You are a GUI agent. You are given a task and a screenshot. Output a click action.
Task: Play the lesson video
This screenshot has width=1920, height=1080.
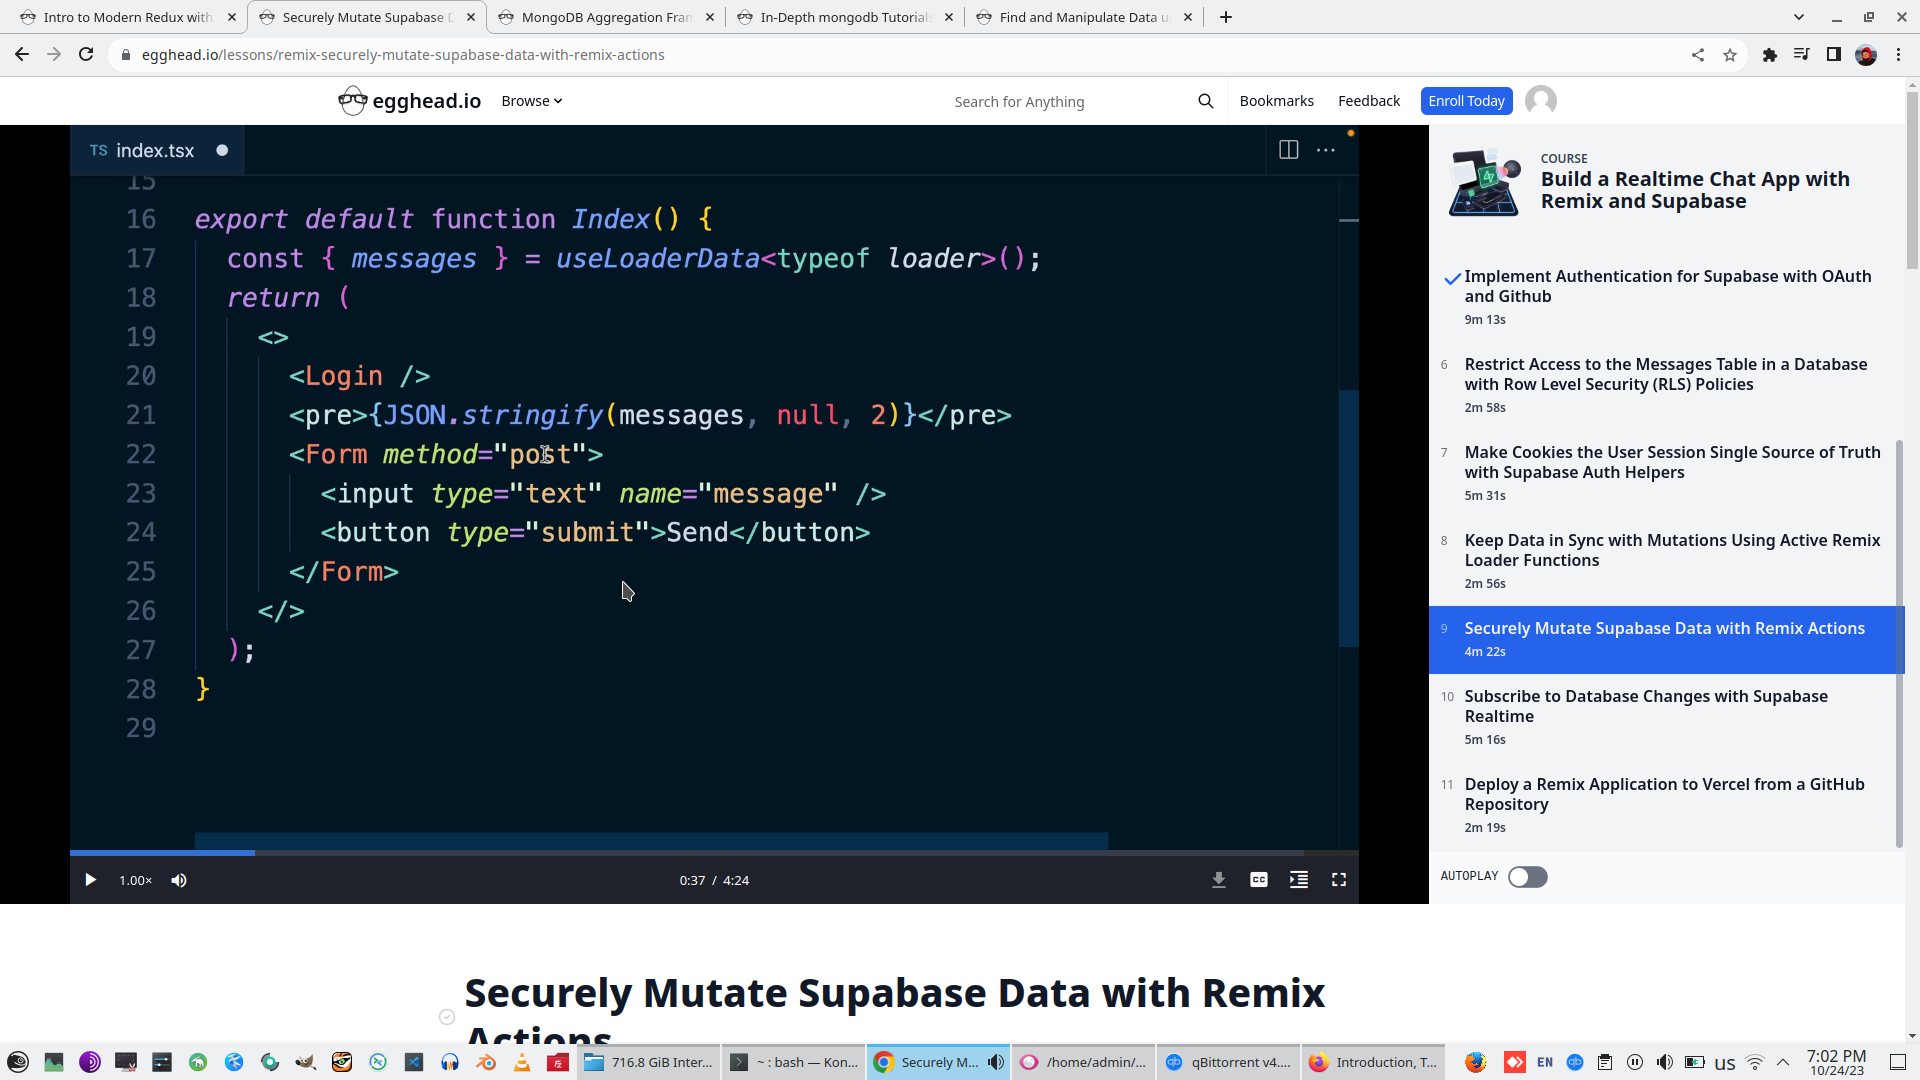click(x=90, y=880)
